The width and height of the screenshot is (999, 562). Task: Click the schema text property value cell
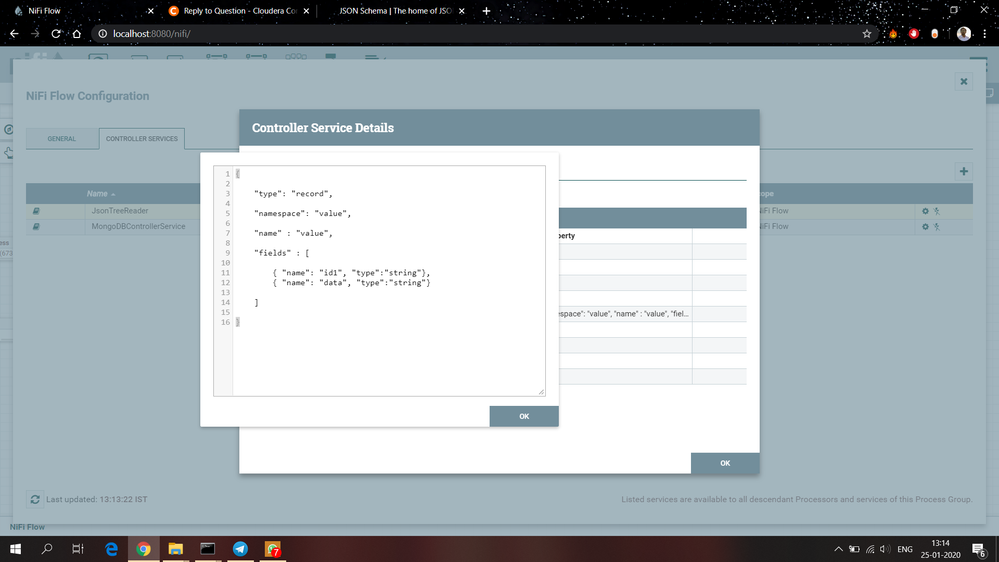[625, 313]
